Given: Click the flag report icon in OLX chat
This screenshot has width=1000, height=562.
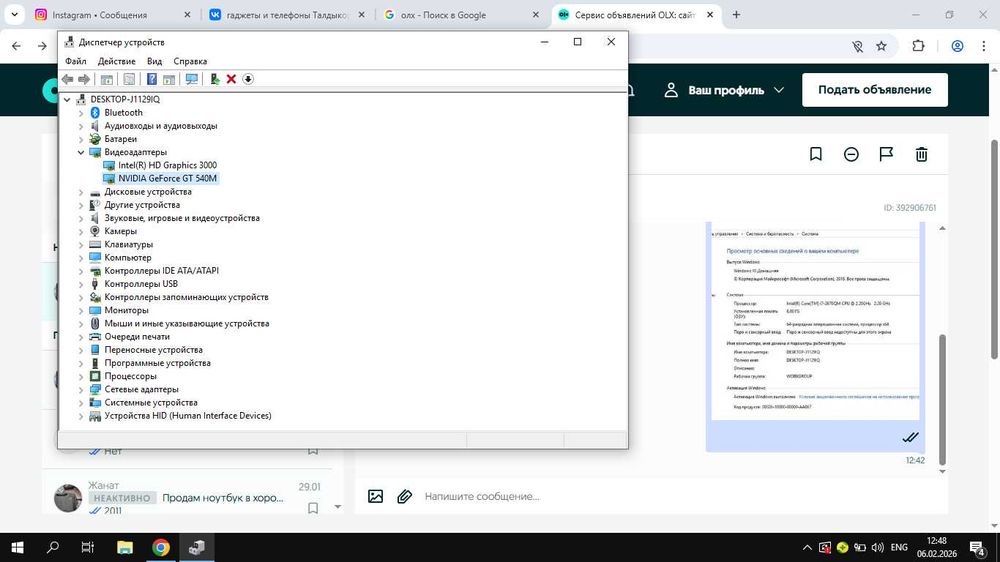Looking at the screenshot, I should click(x=886, y=154).
